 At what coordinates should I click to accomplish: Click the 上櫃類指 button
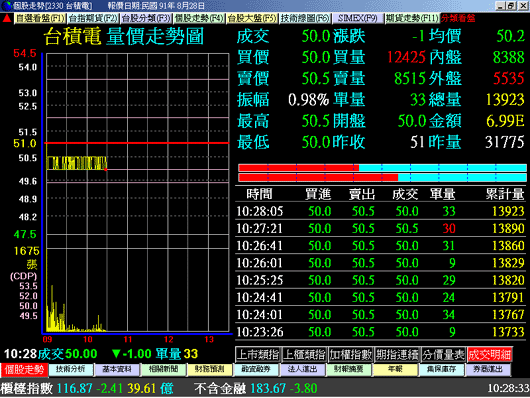coord(304,355)
